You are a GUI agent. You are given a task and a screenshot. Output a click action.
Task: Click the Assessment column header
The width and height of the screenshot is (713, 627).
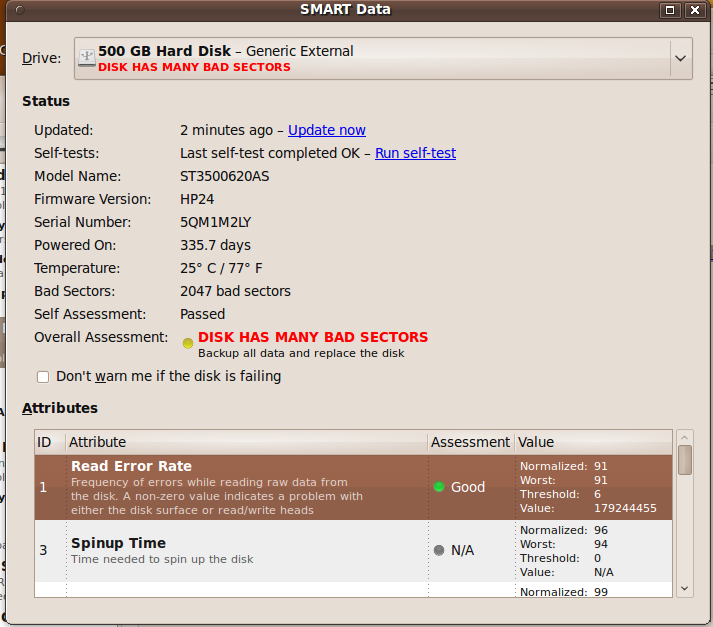[470, 442]
